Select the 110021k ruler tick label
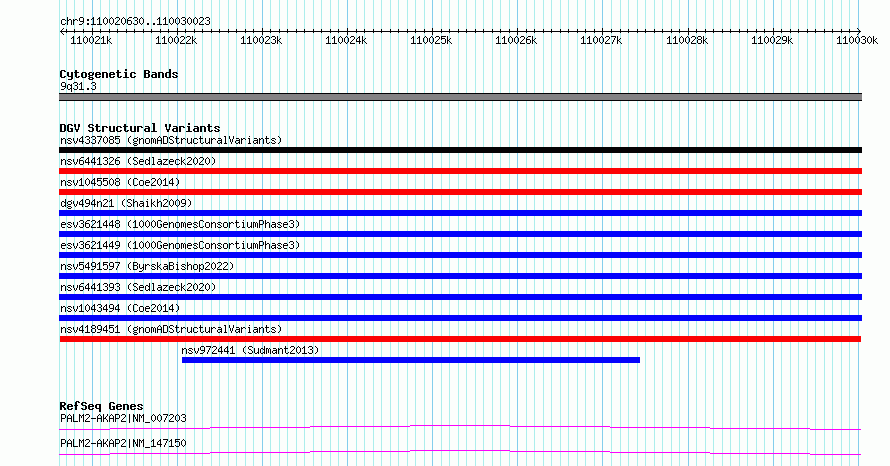Screen dimensions: 890x466 (x=91, y=40)
